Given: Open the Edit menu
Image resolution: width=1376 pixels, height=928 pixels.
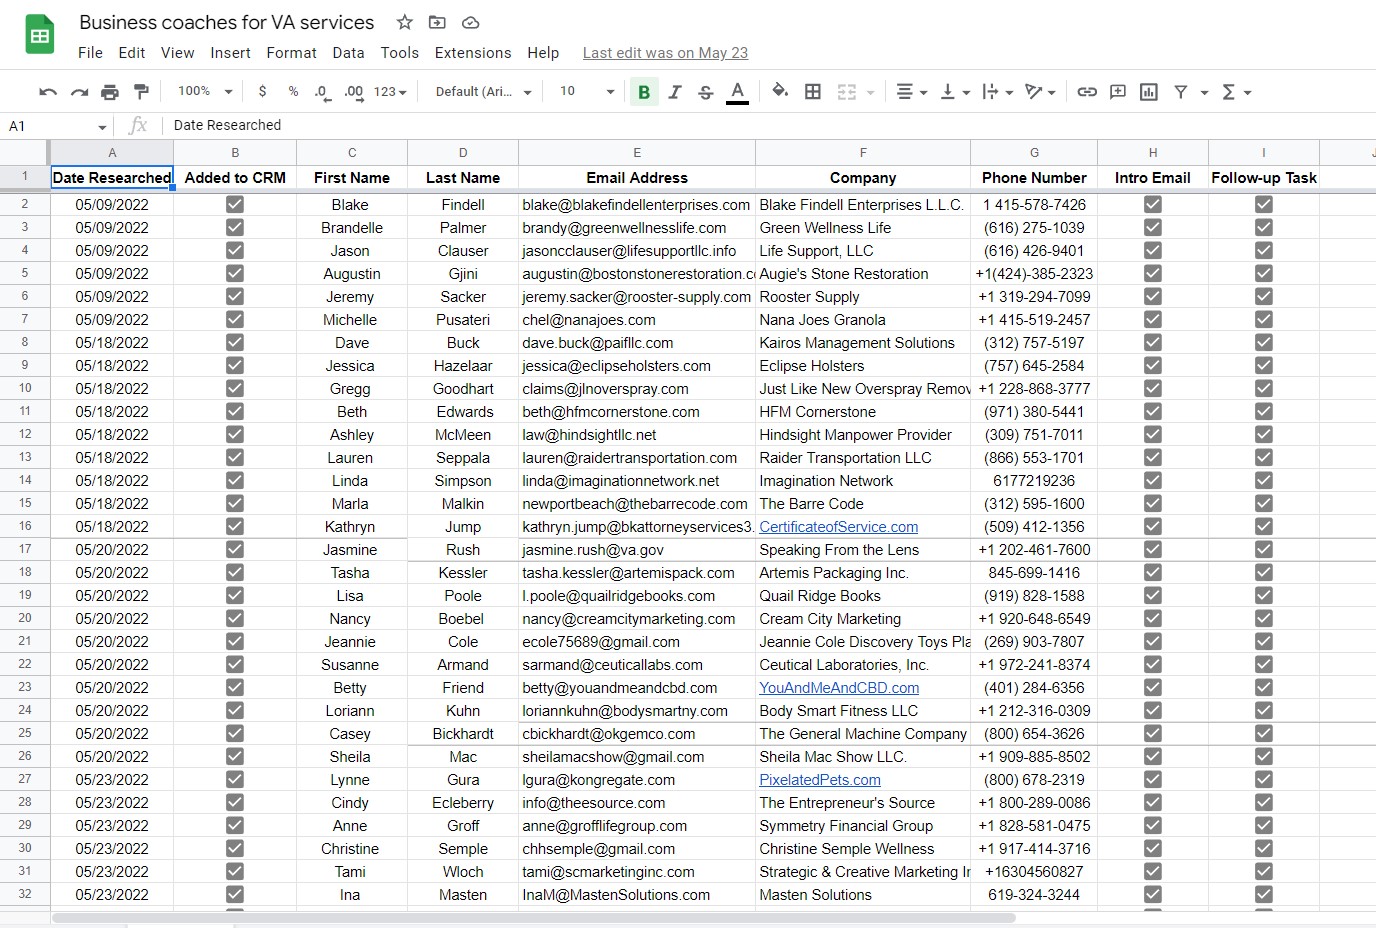Looking at the screenshot, I should click(x=131, y=53).
